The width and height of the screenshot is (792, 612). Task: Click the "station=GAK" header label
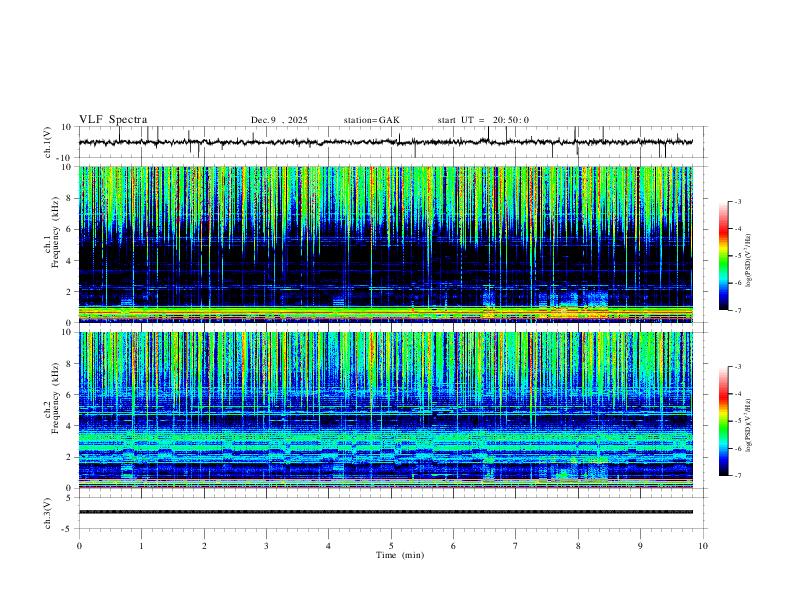pos(371,120)
